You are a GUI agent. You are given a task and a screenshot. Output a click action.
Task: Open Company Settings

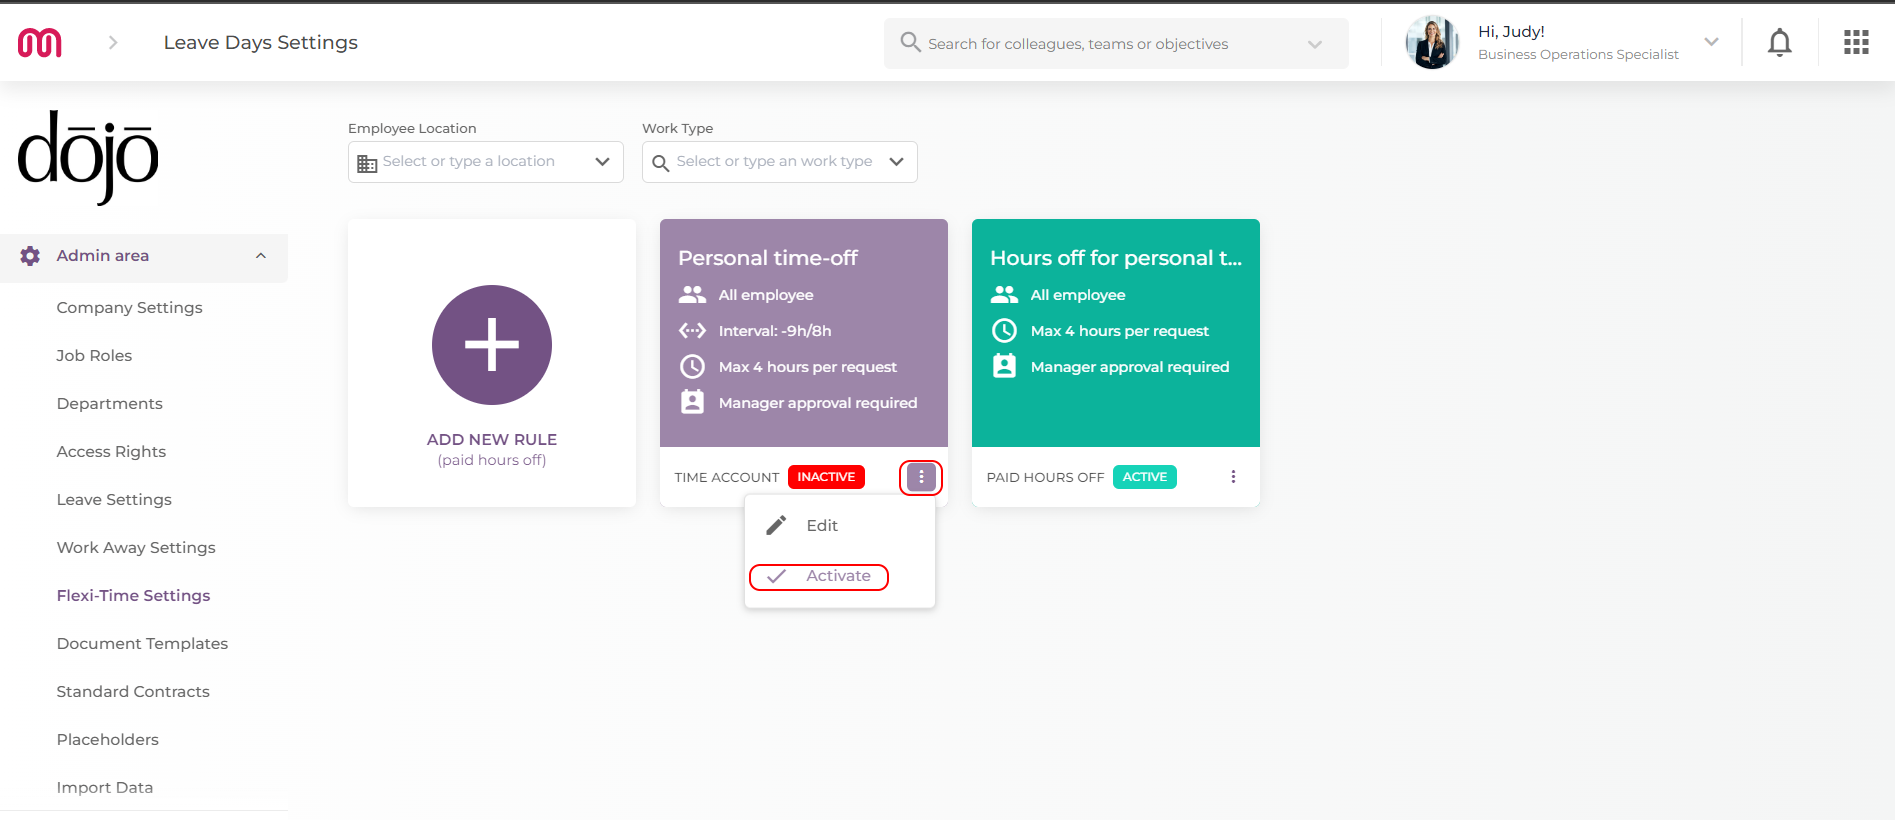tap(129, 308)
